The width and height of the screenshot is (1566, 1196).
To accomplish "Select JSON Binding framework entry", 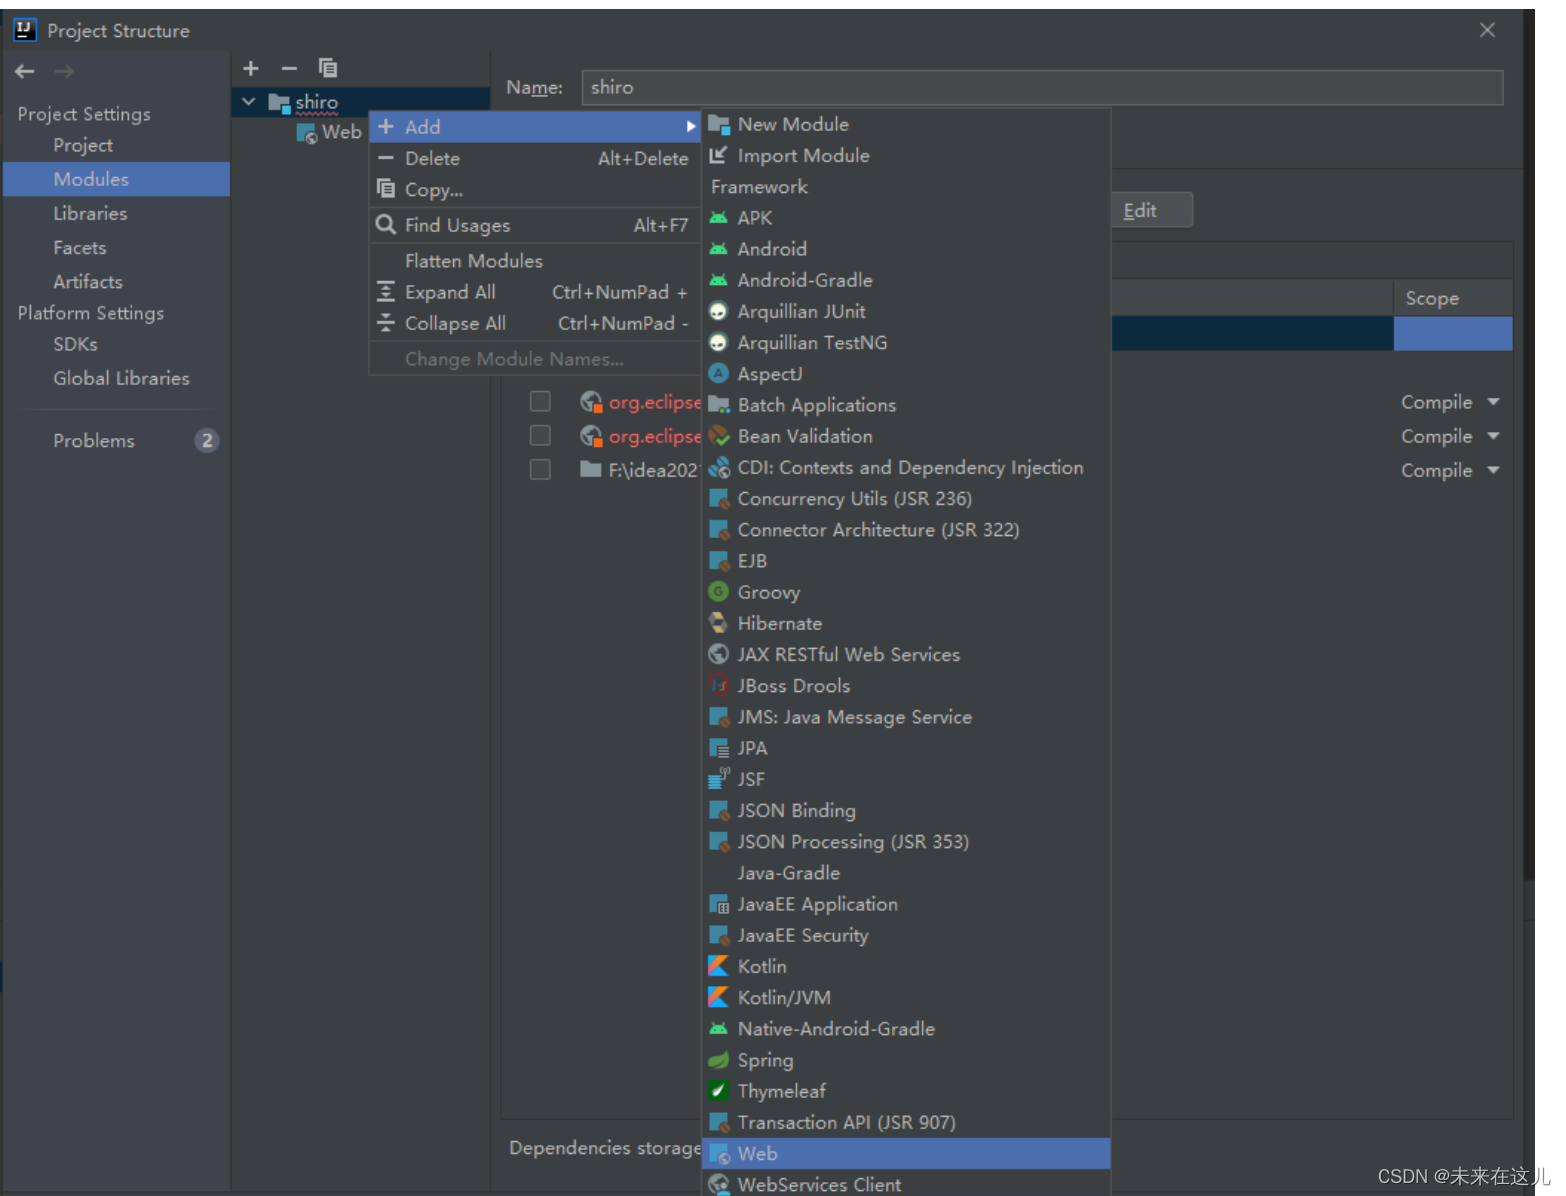I will [906, 810].
